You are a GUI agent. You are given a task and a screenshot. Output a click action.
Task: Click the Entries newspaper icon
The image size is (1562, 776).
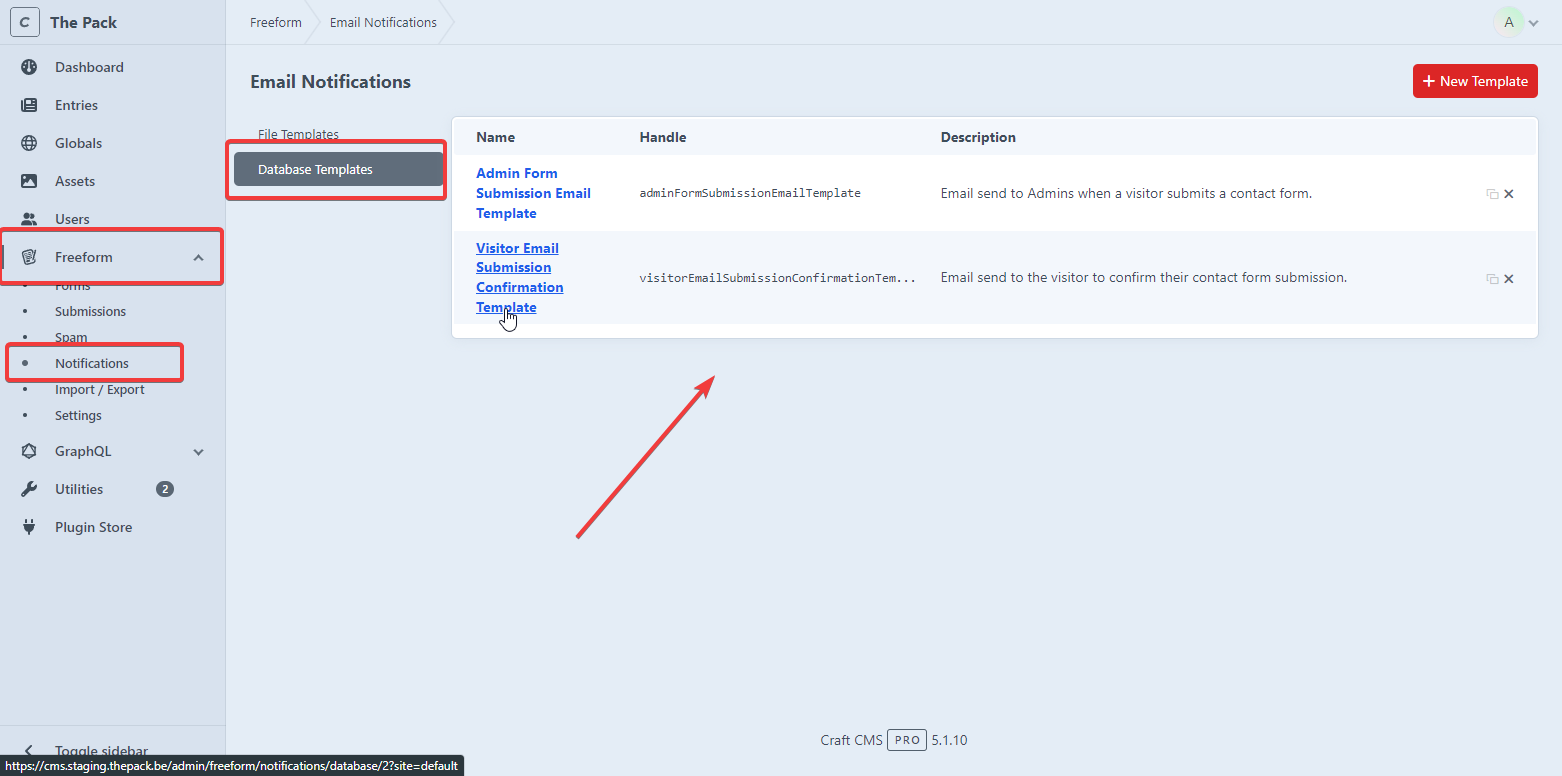click(29, 105)
